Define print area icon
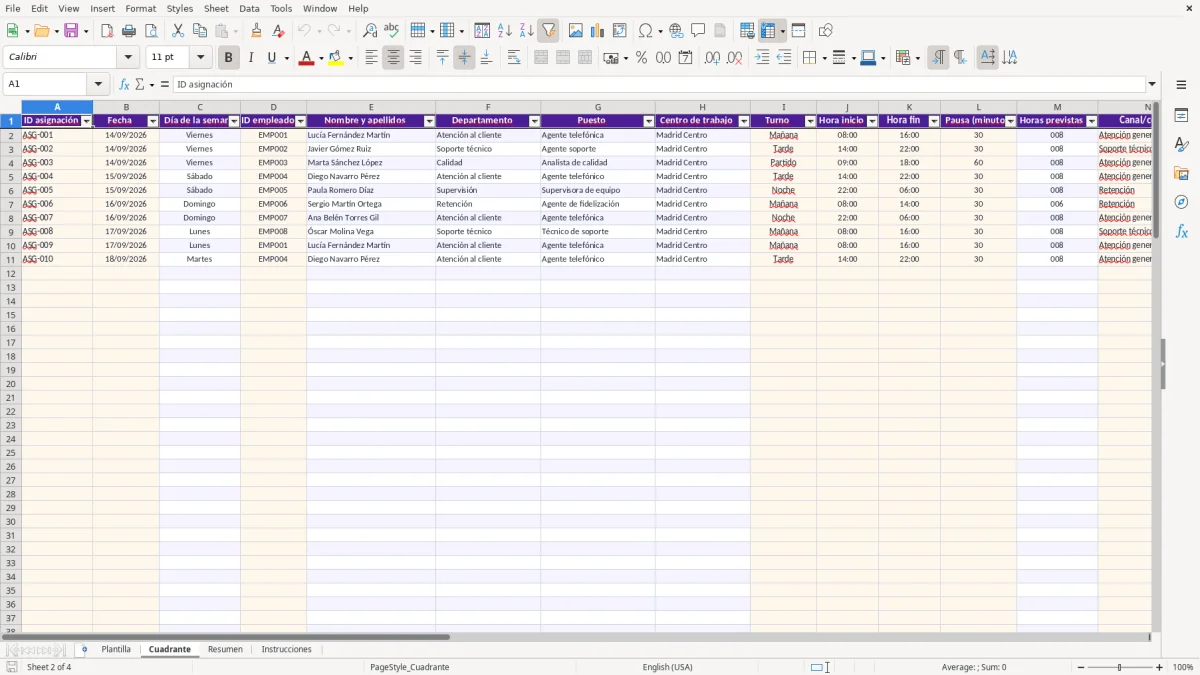This screenshot has height=675, width=1200. click(747, 30)
